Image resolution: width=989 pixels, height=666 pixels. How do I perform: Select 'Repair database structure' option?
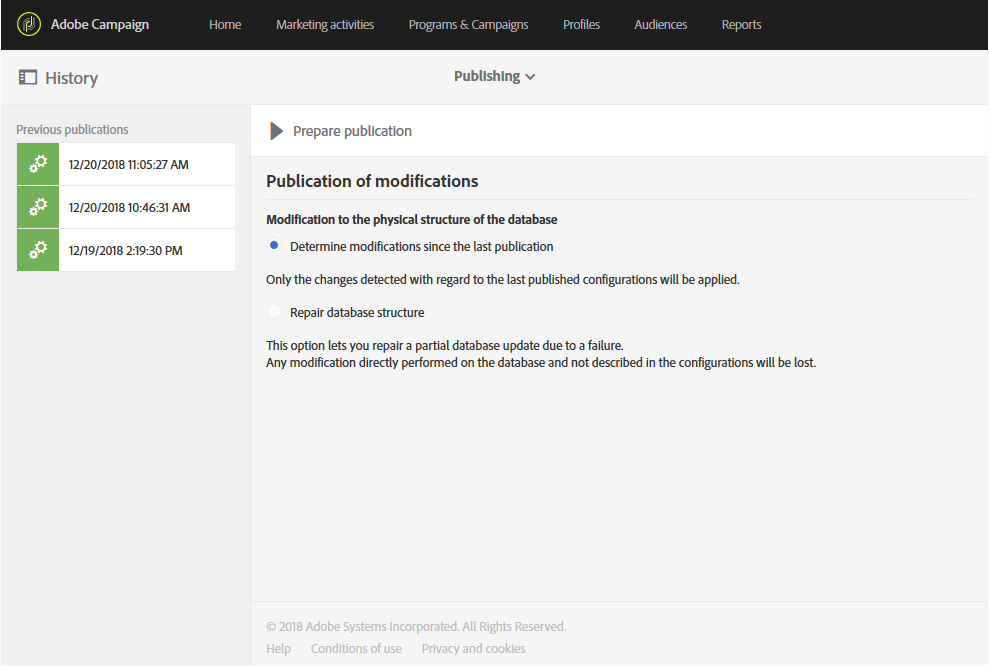click(275, 312)
